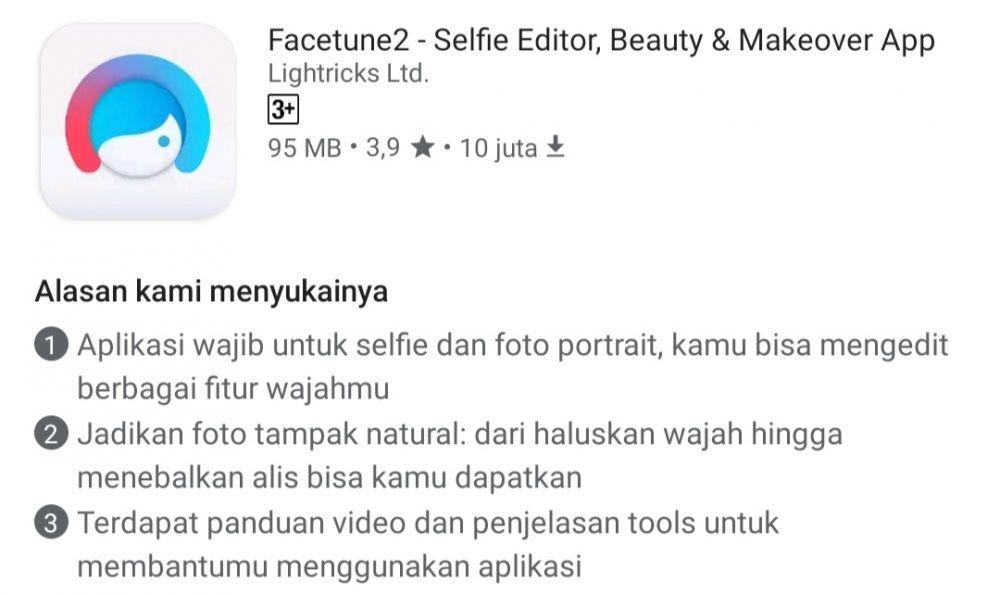This screenshot has width=1000, height=594.
Task: Click the line starting Terdapat panduan video
Action: pyautogui.click(x=428, y=523)
